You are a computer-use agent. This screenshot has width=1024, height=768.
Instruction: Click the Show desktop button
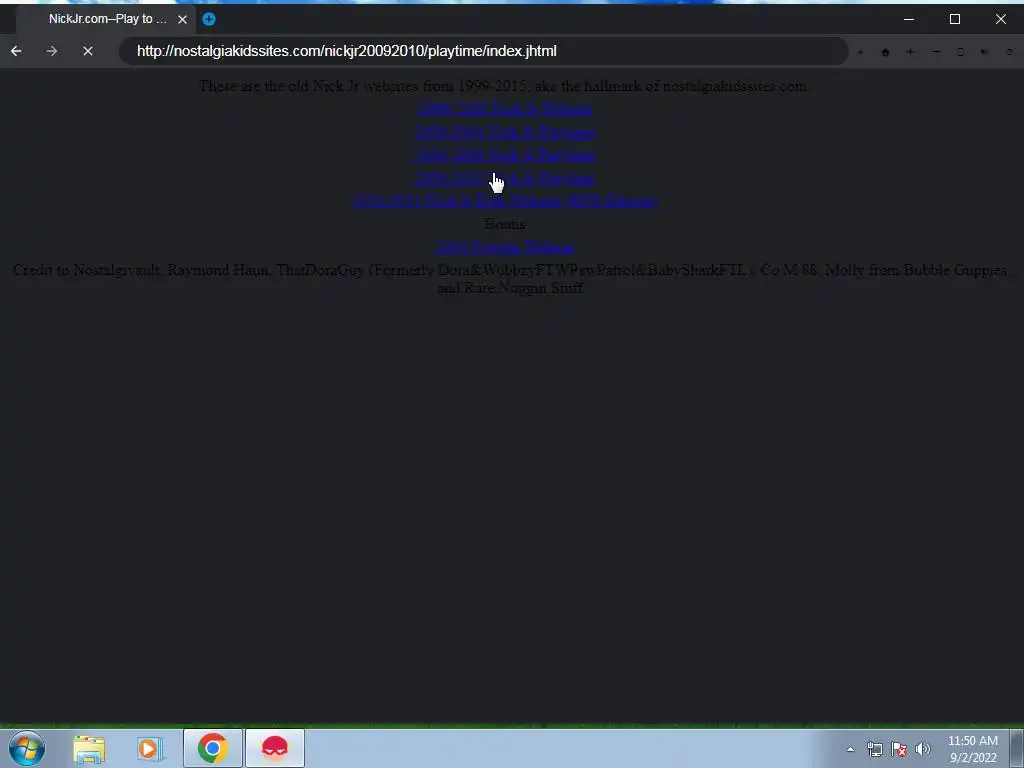click(x=1017, y=749)
